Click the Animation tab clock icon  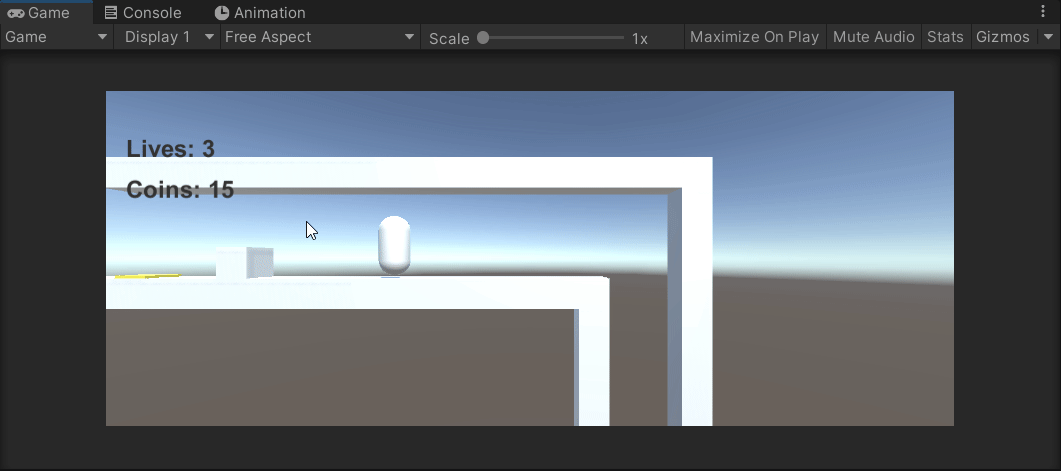click(222, 13)
